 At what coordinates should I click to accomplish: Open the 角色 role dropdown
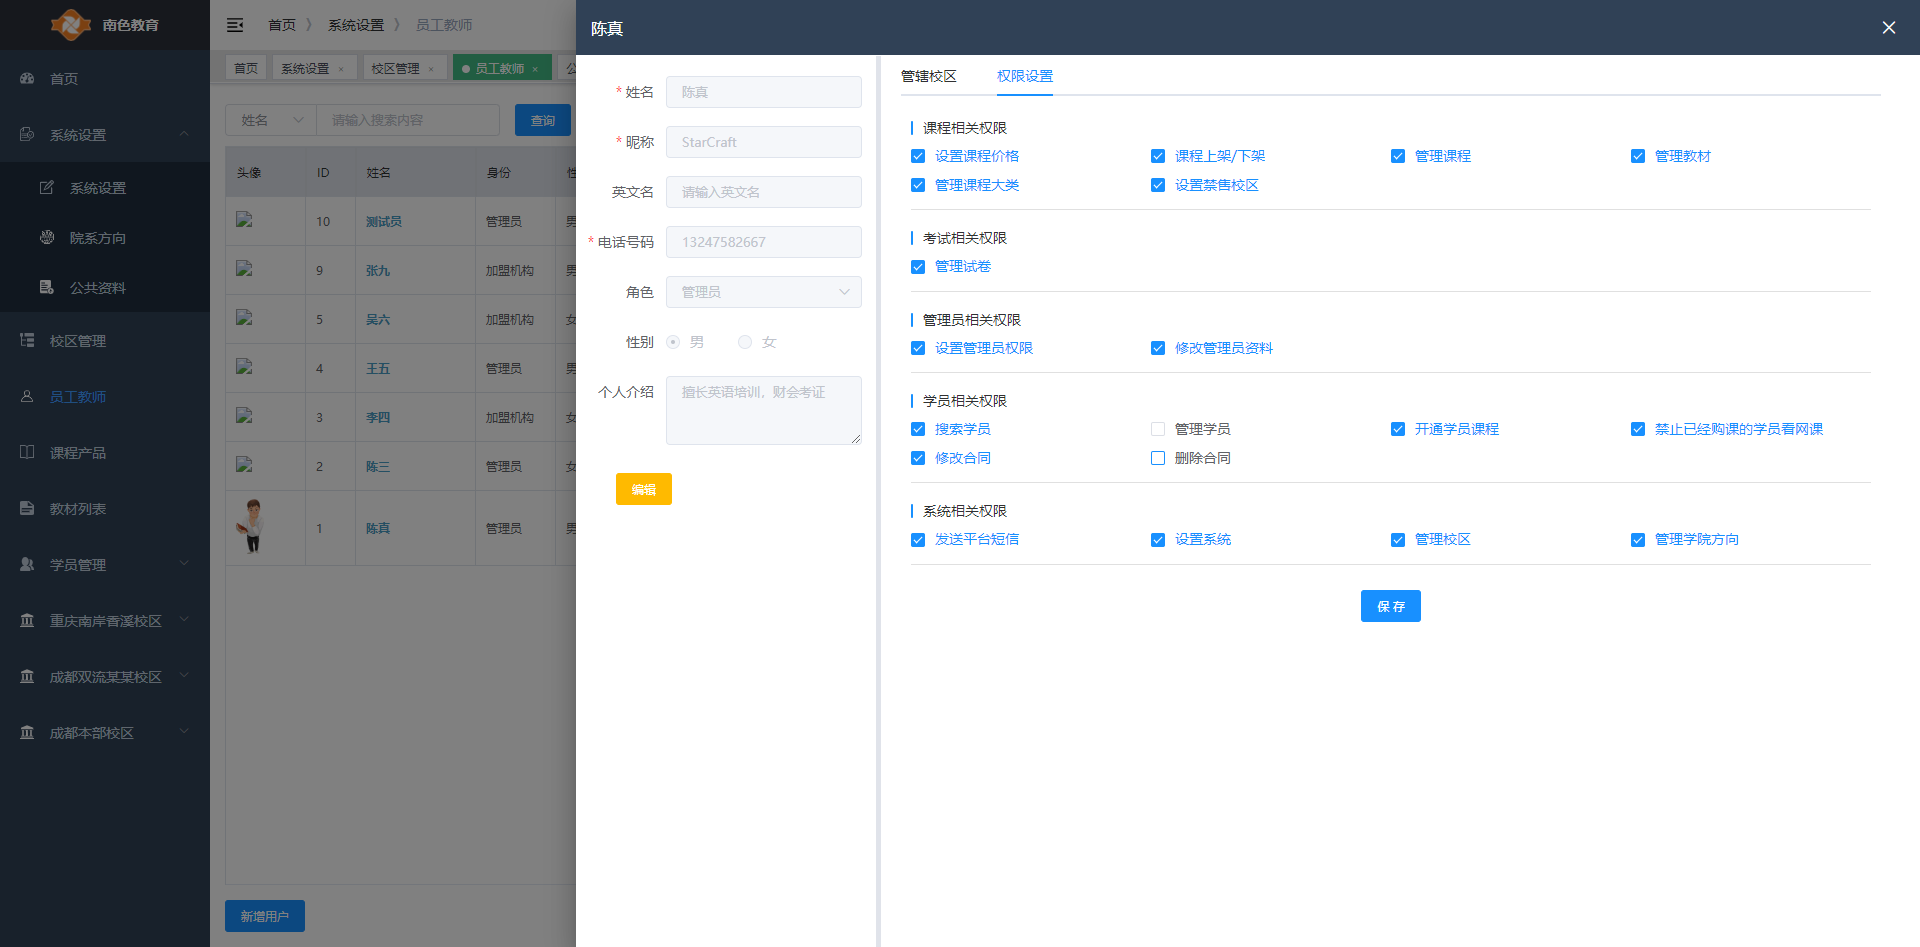tap(763, 292)
